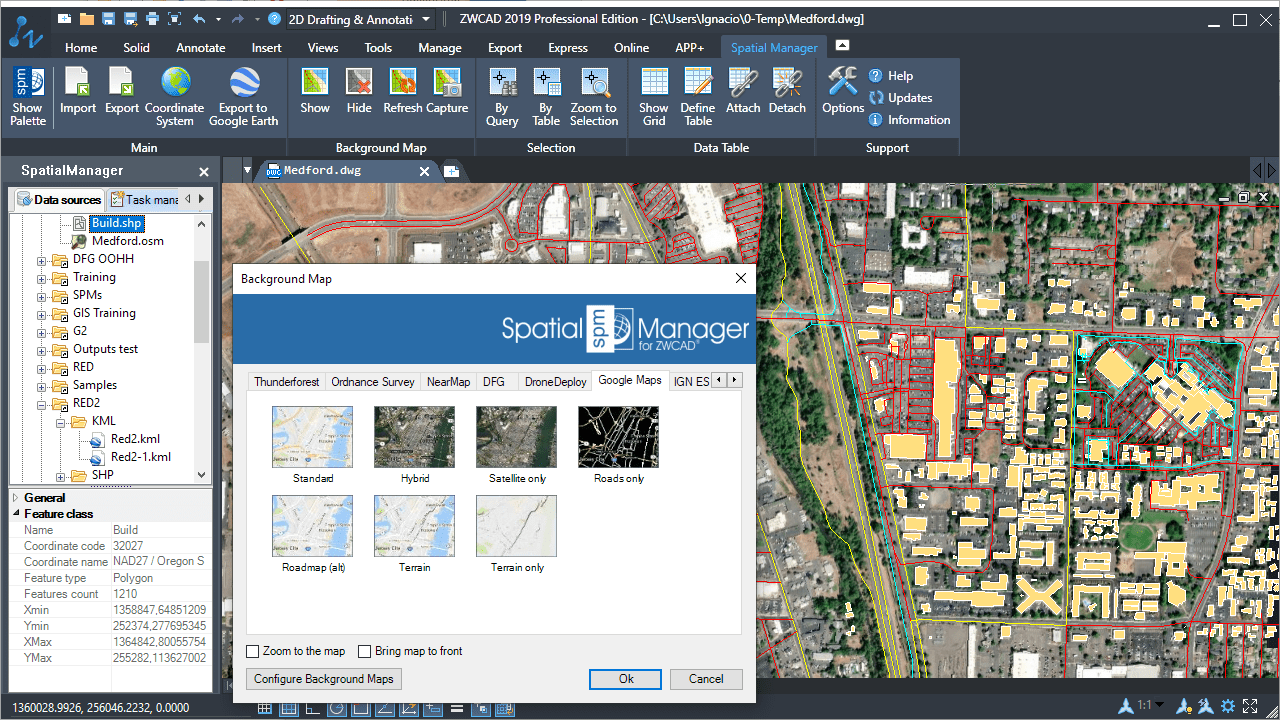
Task: Click the open folder icon in quick access toolbar
Action: pos(87,19)
